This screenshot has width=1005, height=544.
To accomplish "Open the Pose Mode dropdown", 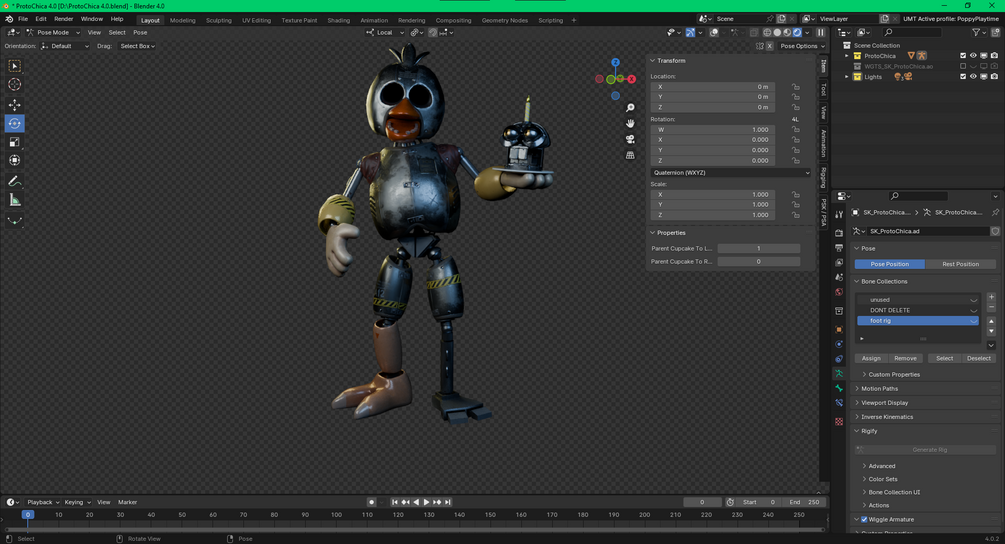I will tap(52, 32).
